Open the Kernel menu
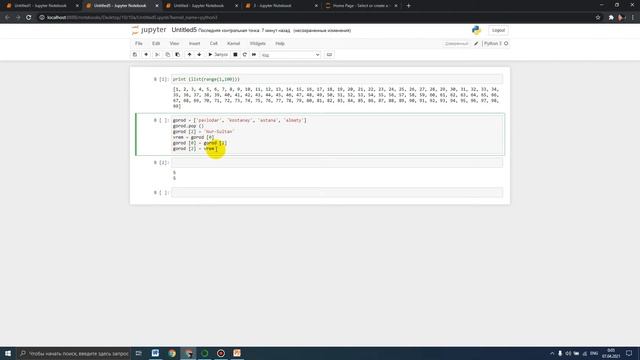The image size is (640, 360). 233,43
